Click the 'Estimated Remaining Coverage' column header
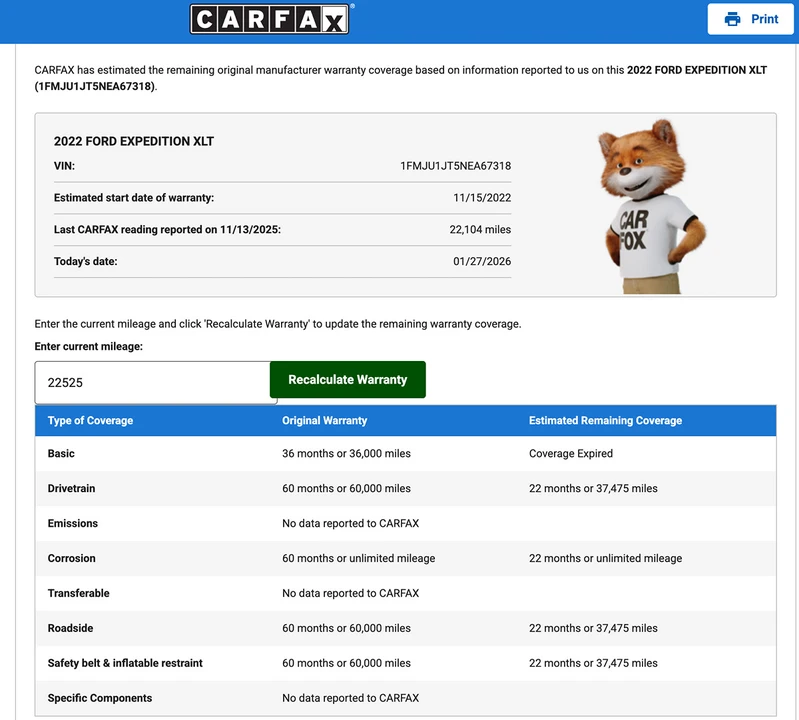Screen dimensions: 799x720 [x=605, y=420]
